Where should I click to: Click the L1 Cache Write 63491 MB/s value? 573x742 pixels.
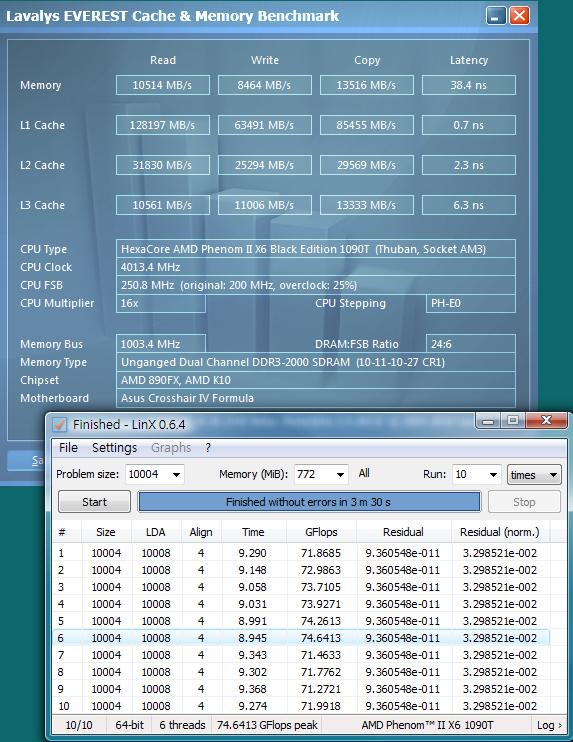[x=264, y=125]
